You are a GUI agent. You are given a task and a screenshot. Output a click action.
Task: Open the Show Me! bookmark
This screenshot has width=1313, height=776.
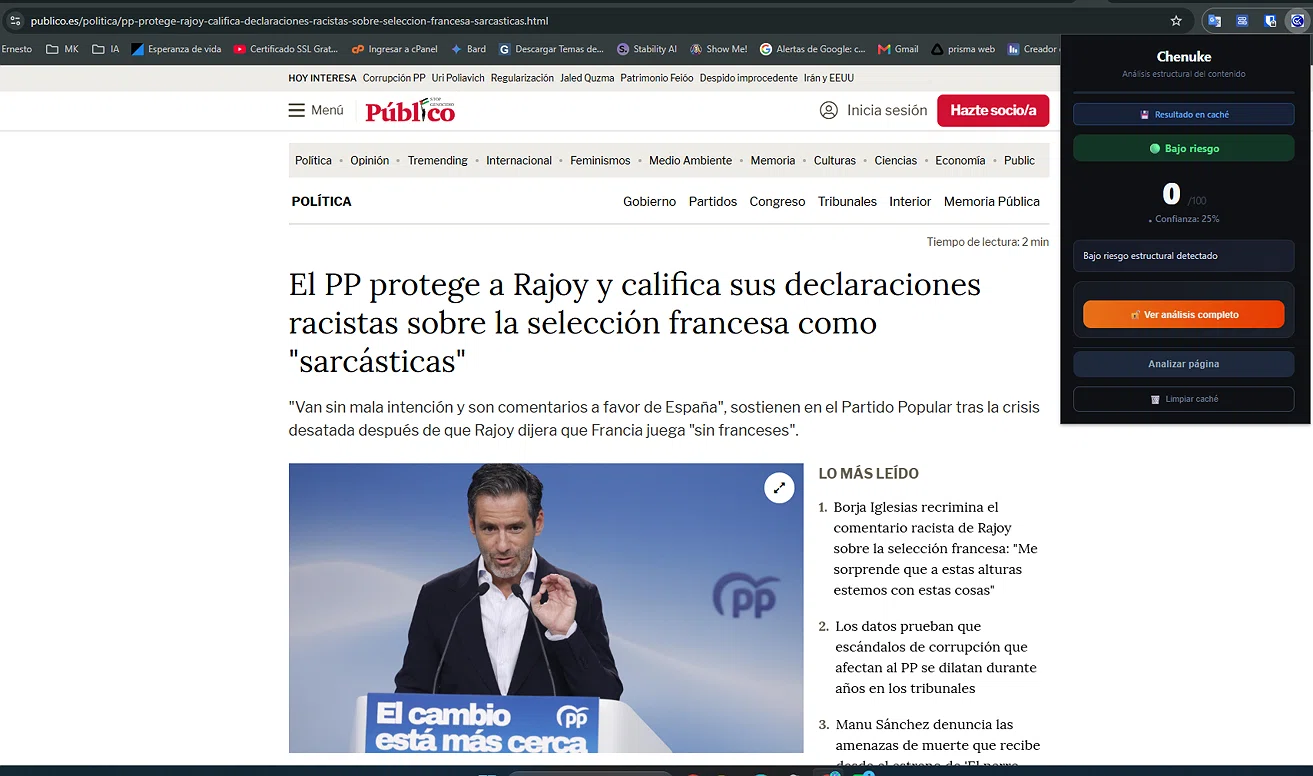[x=718, y=49]
